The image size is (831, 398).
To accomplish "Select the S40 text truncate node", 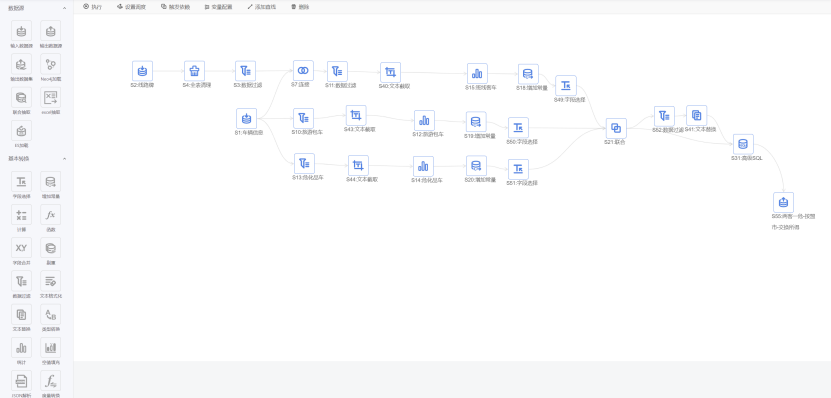I will point(390,72).
